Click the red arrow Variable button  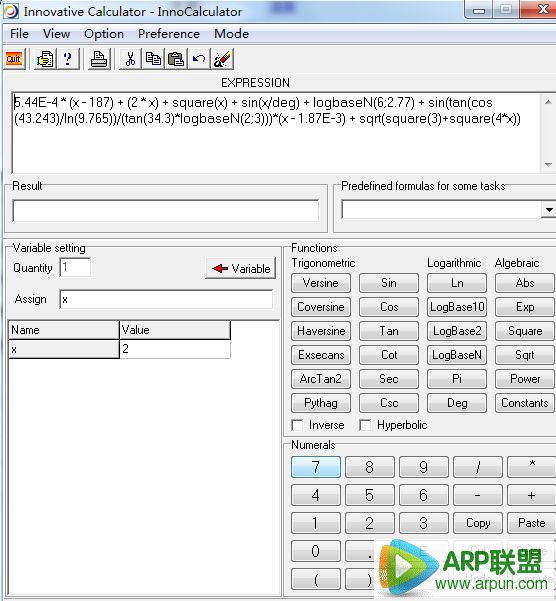[x=241, y=268]
